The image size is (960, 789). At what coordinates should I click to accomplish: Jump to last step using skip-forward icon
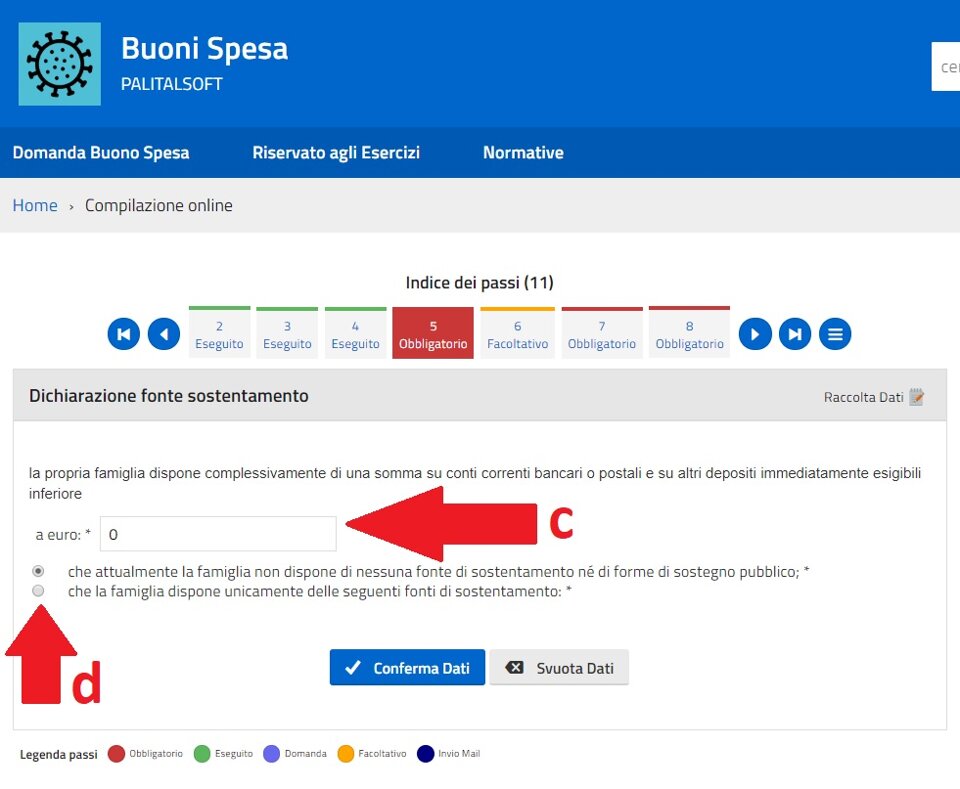coord(795,334)
